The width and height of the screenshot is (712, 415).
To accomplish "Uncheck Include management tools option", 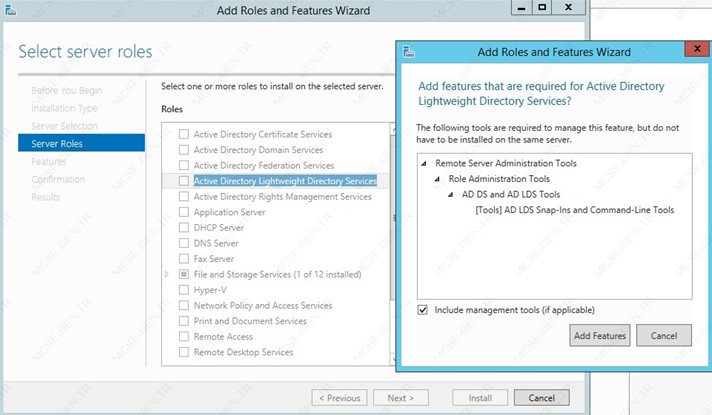I will pos(423,310).
